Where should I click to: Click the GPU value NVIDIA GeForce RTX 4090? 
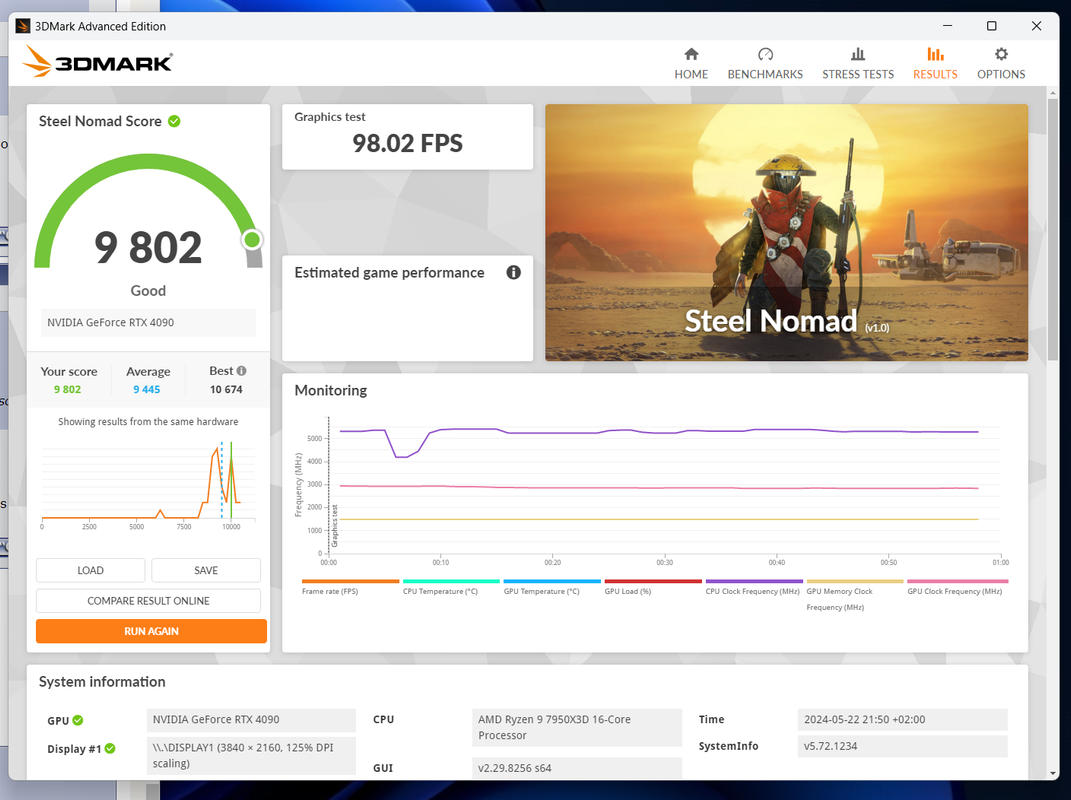[251, 720]
